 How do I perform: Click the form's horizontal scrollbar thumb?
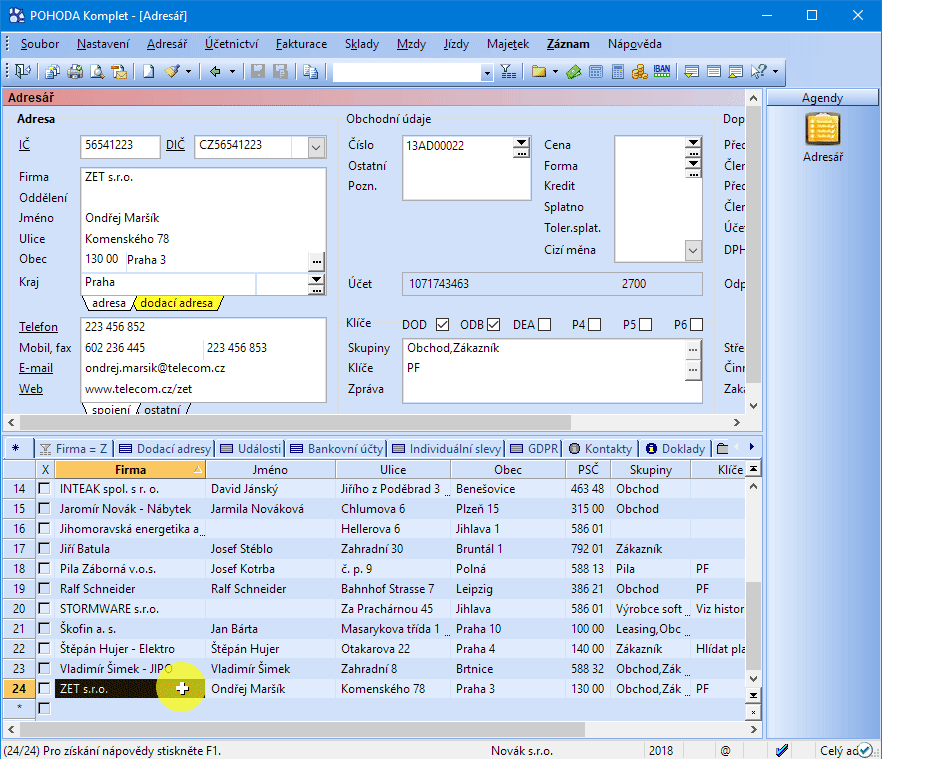point(295,422)
